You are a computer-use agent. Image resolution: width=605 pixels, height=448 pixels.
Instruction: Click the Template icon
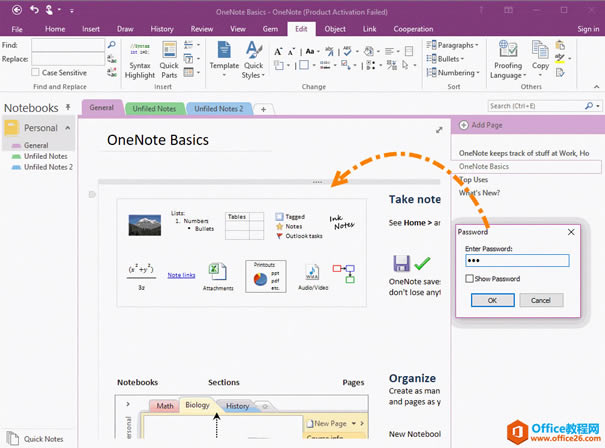pos(224,58)
